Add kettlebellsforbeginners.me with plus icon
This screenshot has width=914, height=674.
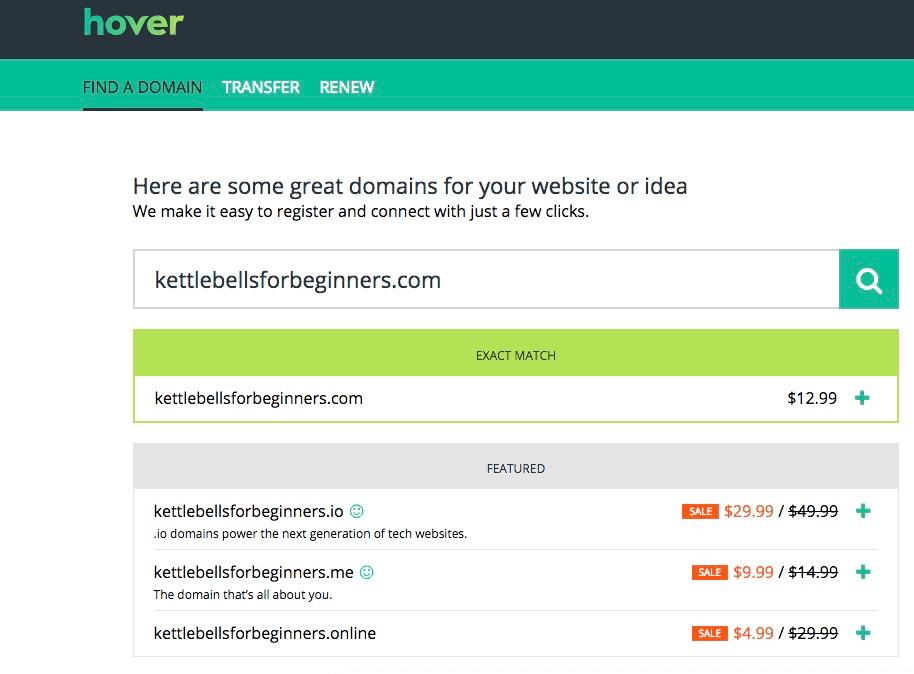(863, 572)
